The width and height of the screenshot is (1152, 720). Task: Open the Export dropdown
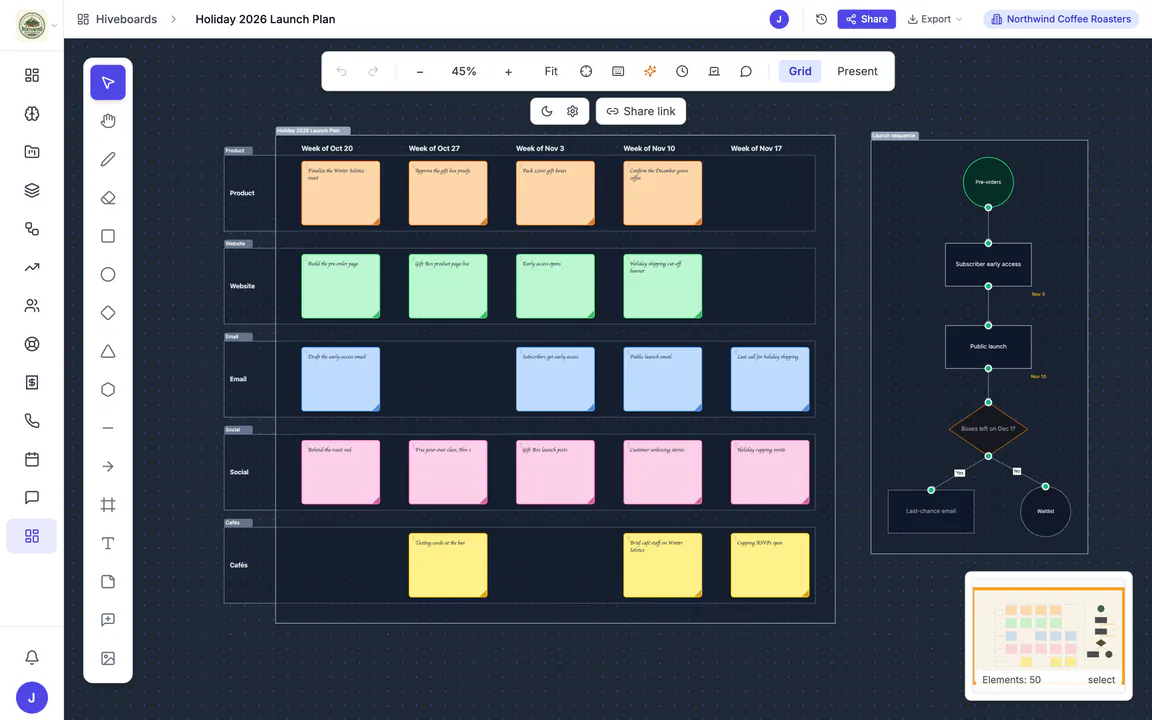click(935, 19)
